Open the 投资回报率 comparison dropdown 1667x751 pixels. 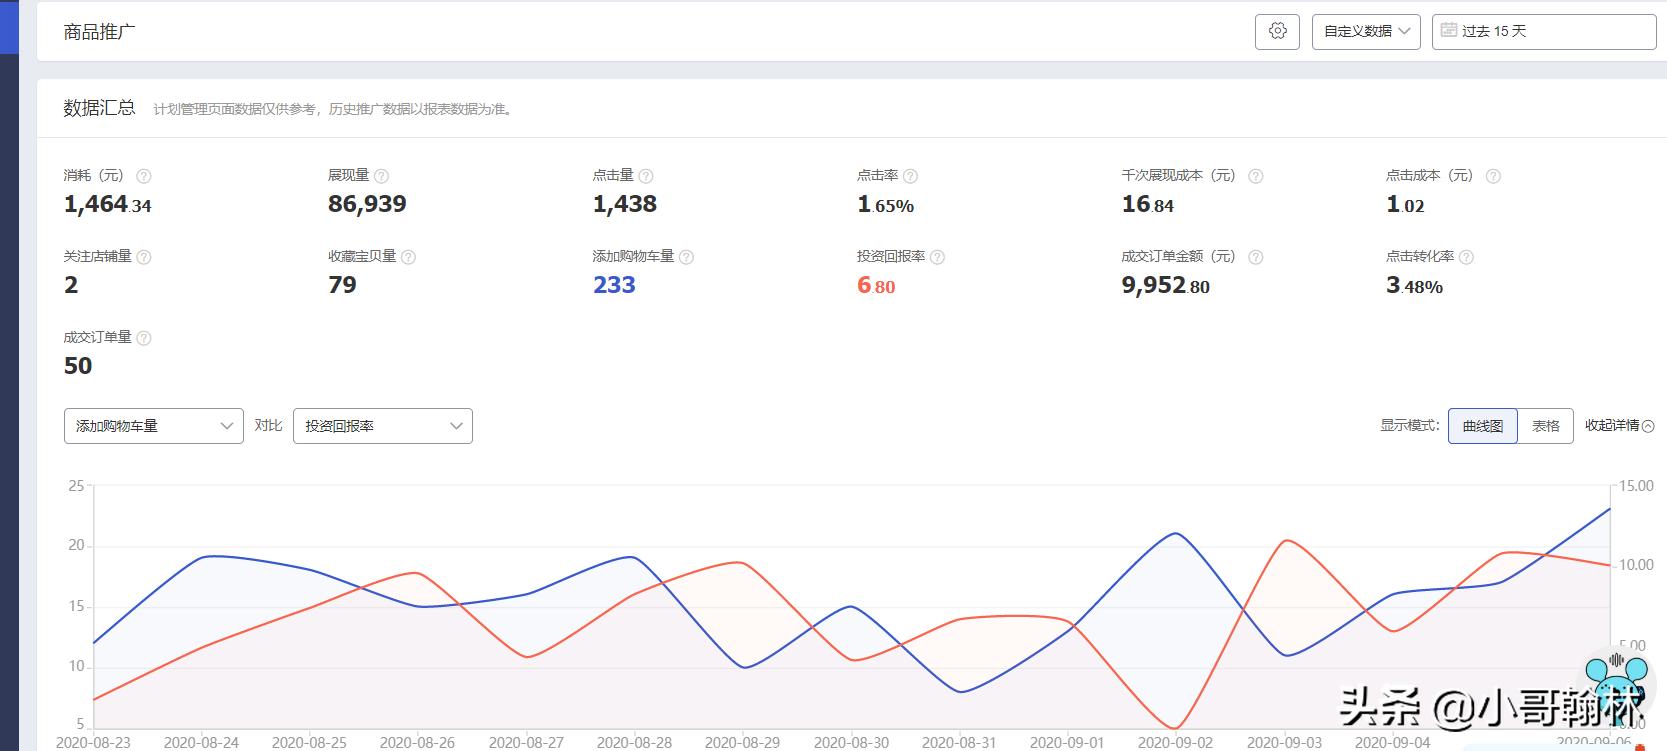pyautogui.click(x=383, y=426)
